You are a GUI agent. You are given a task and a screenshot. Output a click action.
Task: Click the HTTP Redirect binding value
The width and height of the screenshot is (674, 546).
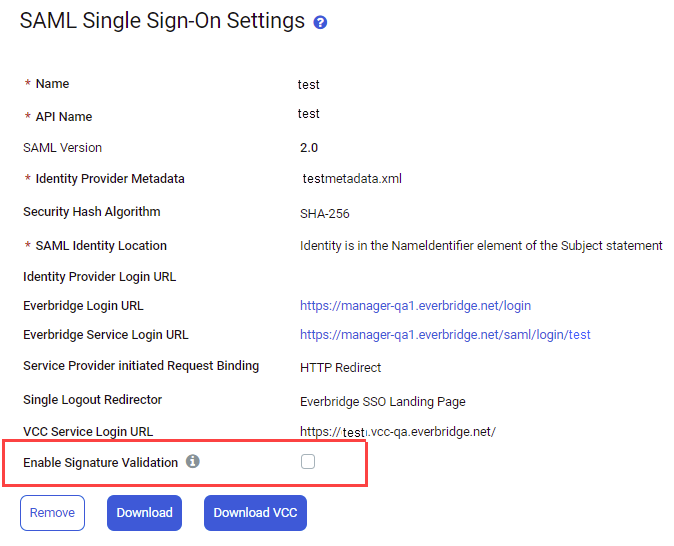[x=340, y=368]
